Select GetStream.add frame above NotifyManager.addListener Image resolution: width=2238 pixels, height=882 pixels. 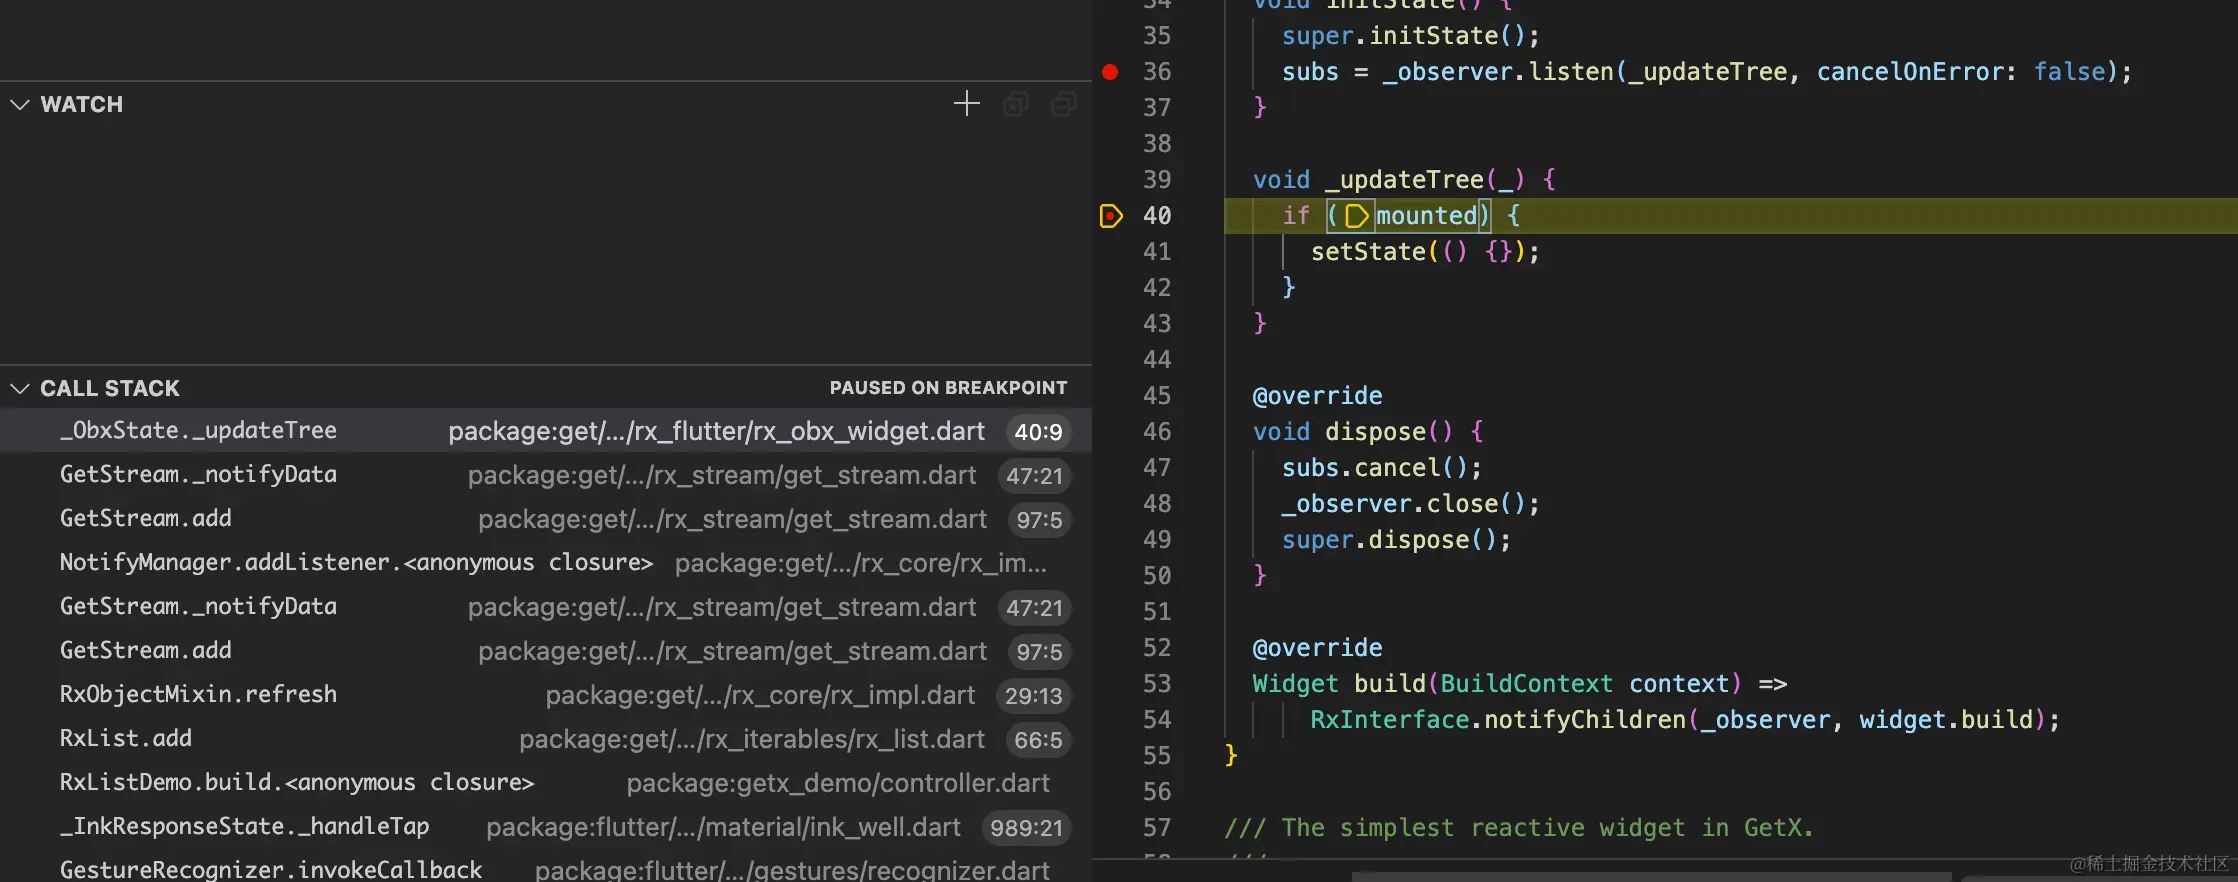click(x=546, y=519)
